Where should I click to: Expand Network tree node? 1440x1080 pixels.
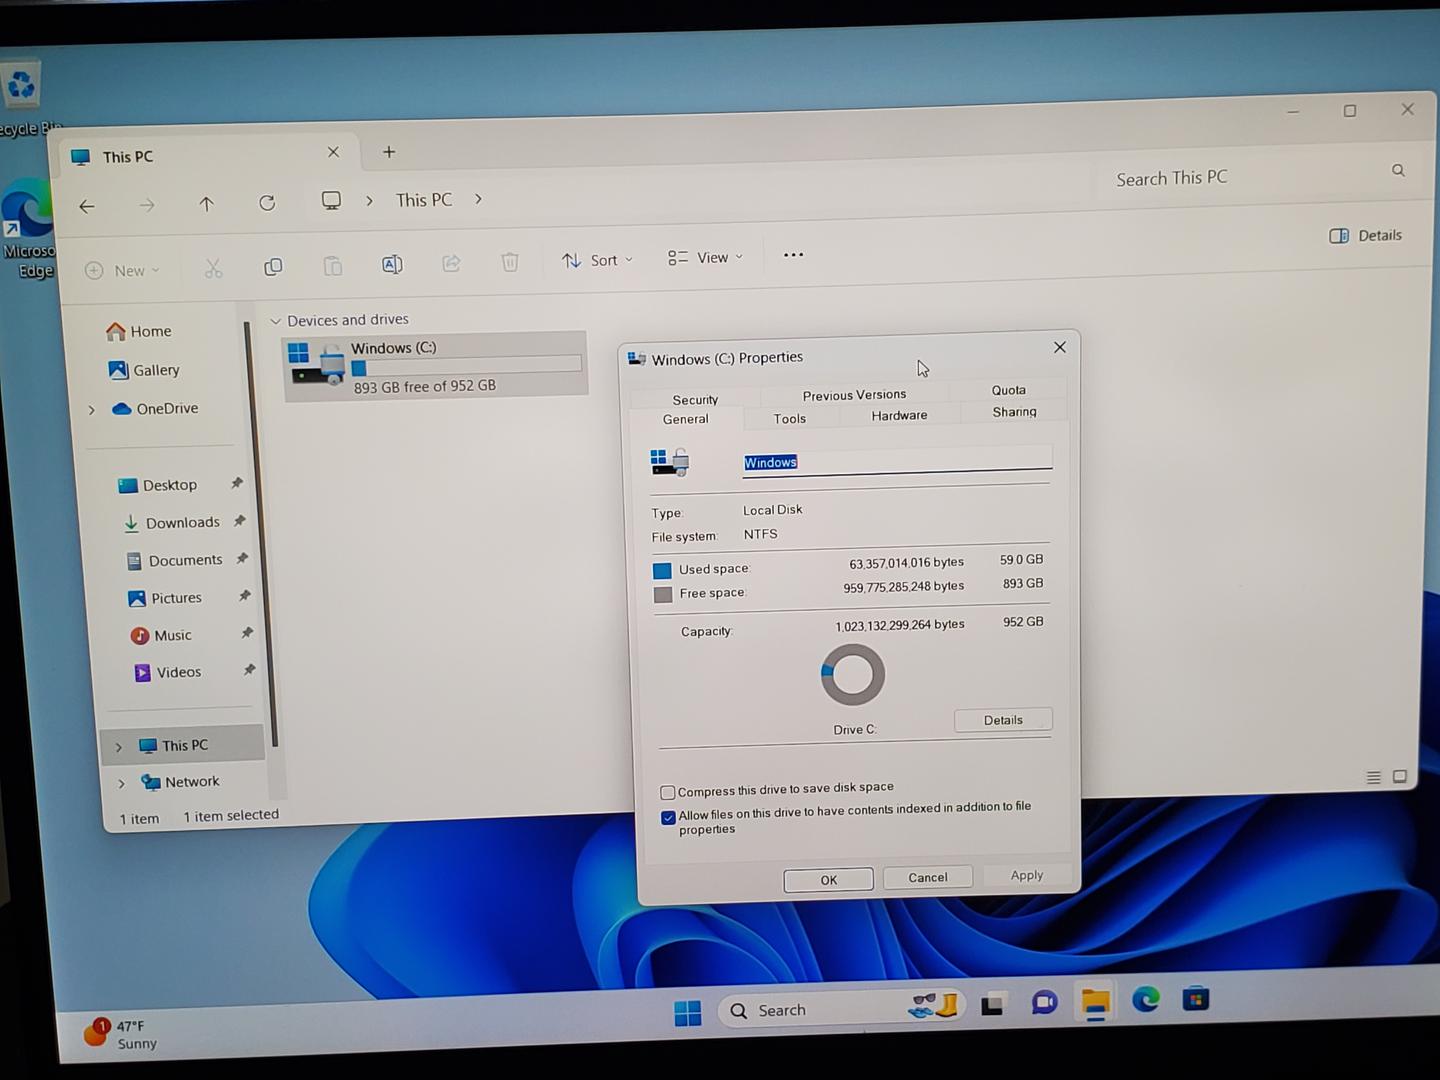point(121,784)
